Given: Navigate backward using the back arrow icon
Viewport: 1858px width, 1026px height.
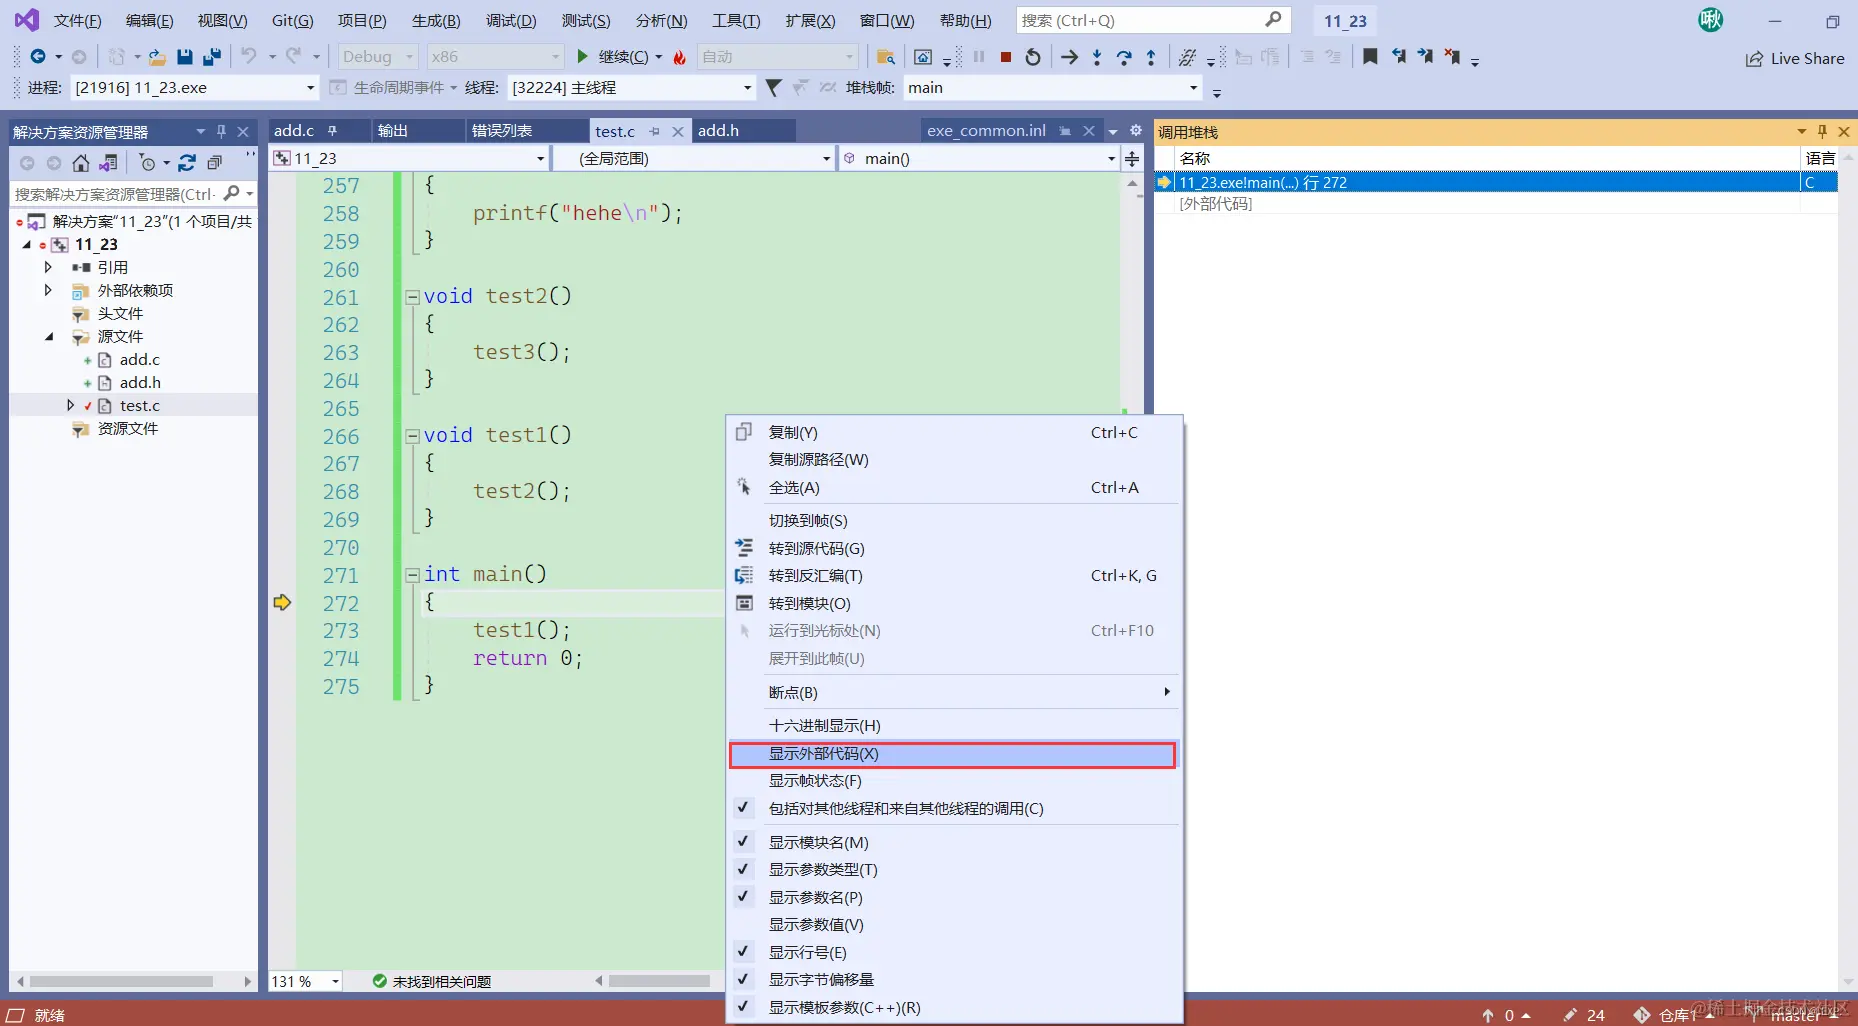Looking at the screenshot, I should [x=38, y=57].
